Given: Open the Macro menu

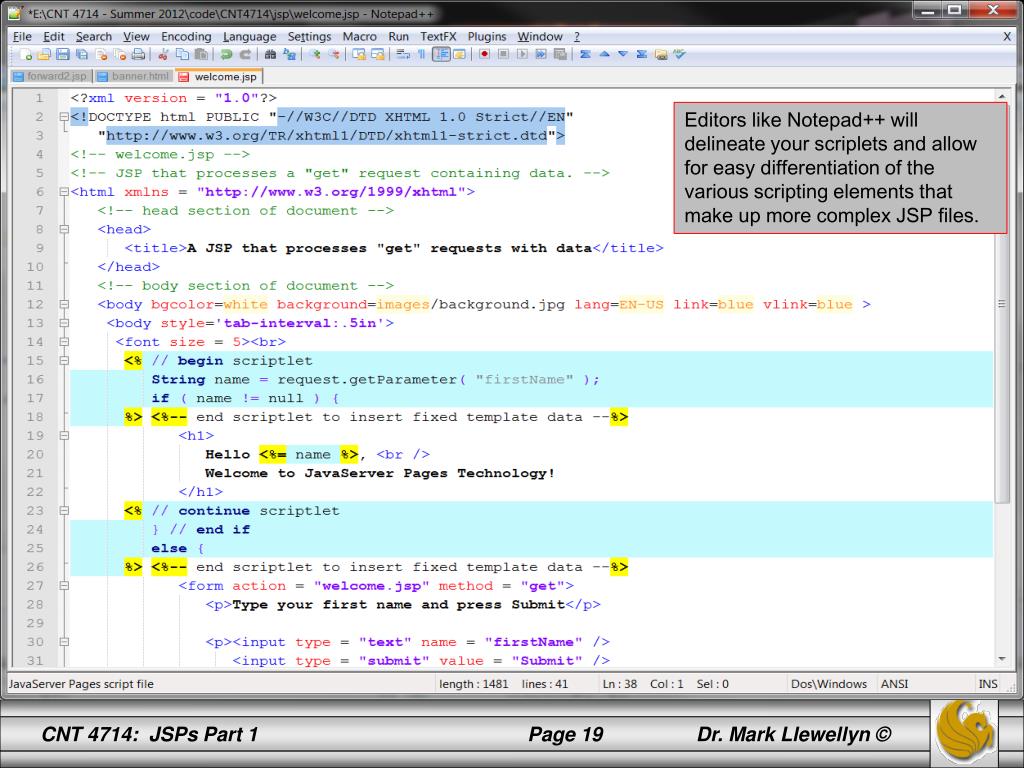Looking at the screenshot, I should coord(359,37).
